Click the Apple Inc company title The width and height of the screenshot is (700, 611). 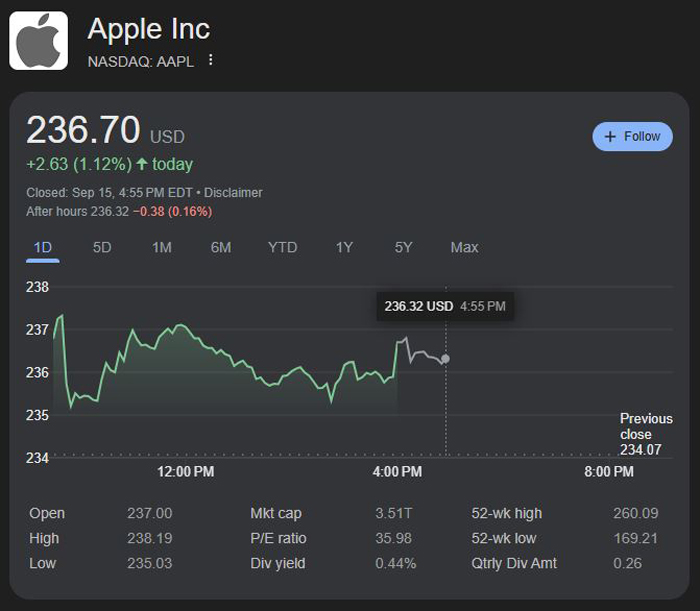click(149, 29)
